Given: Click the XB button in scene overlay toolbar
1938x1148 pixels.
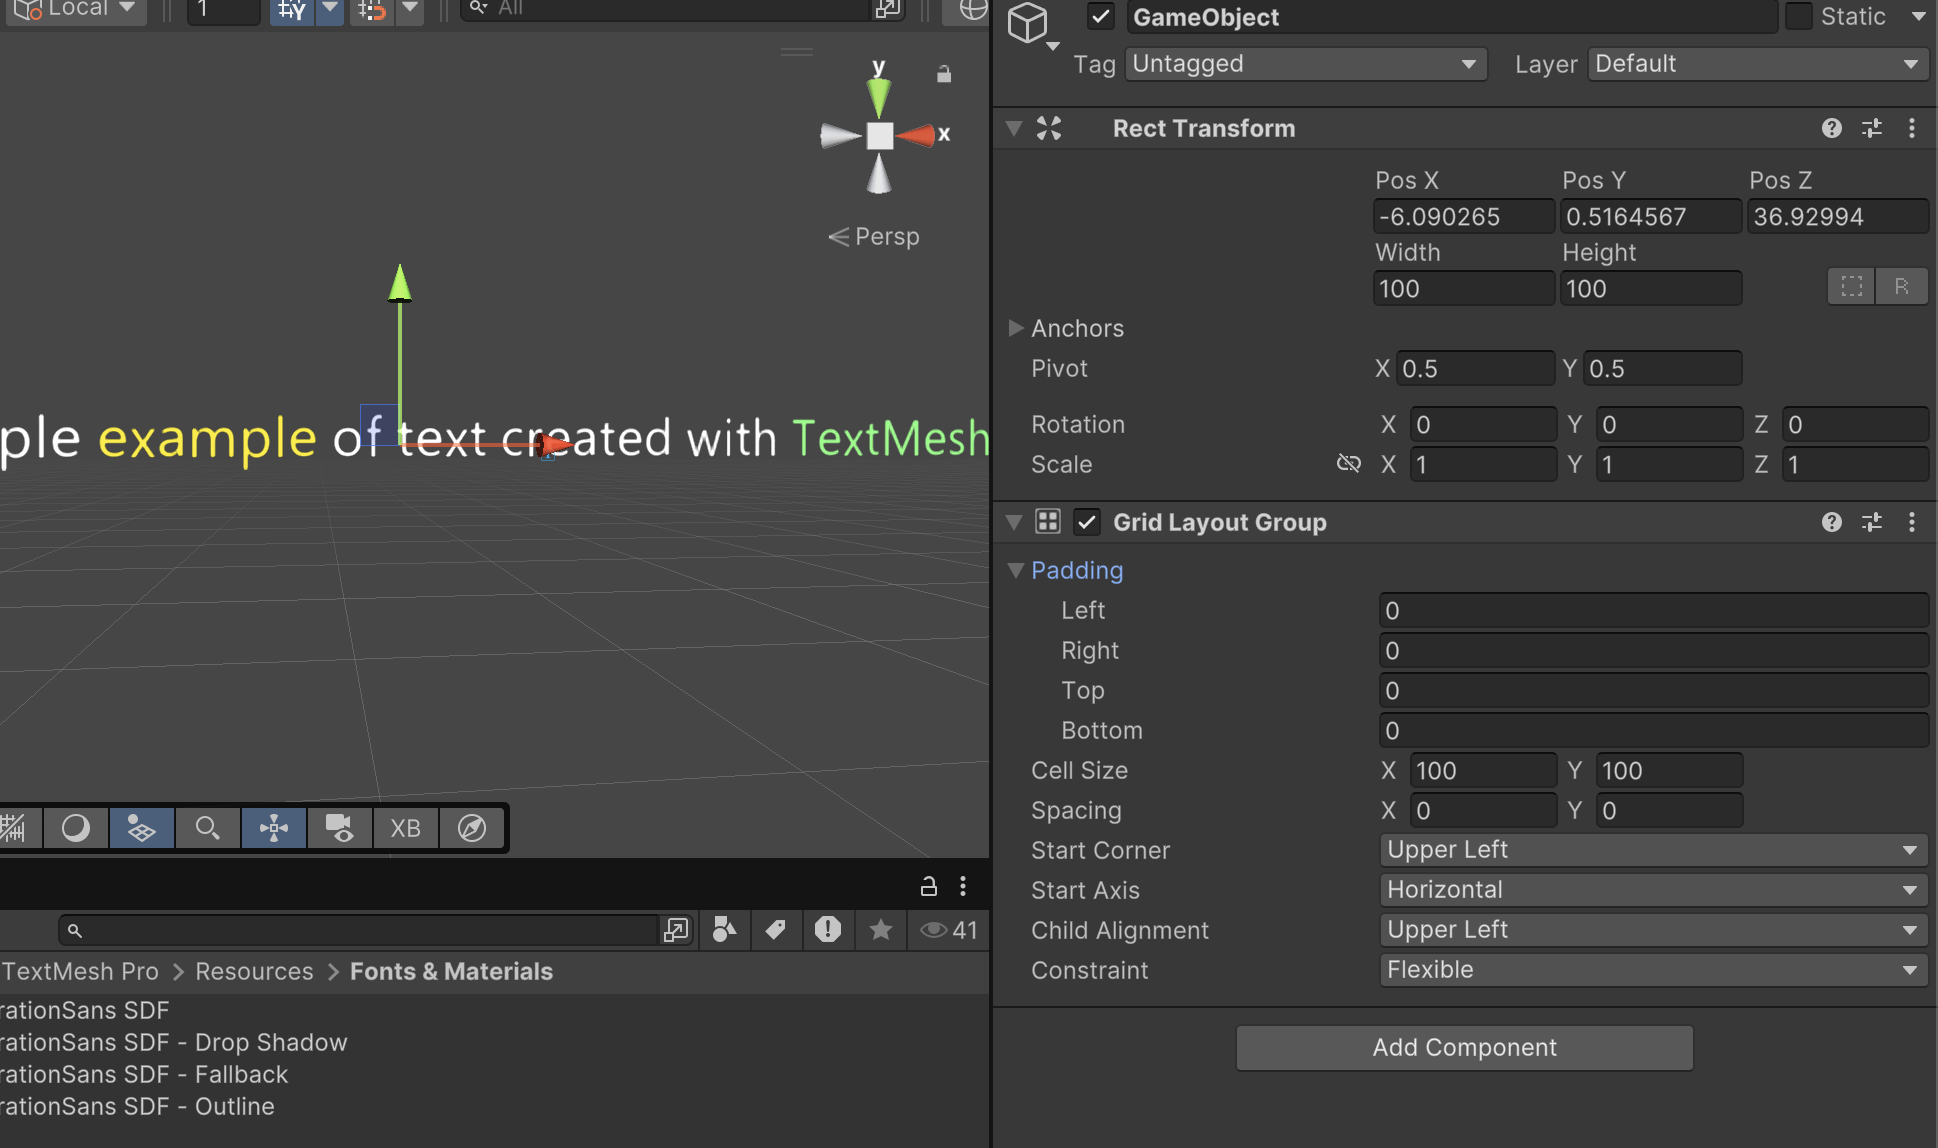Looking at the screenshot, I should [405, 828].
